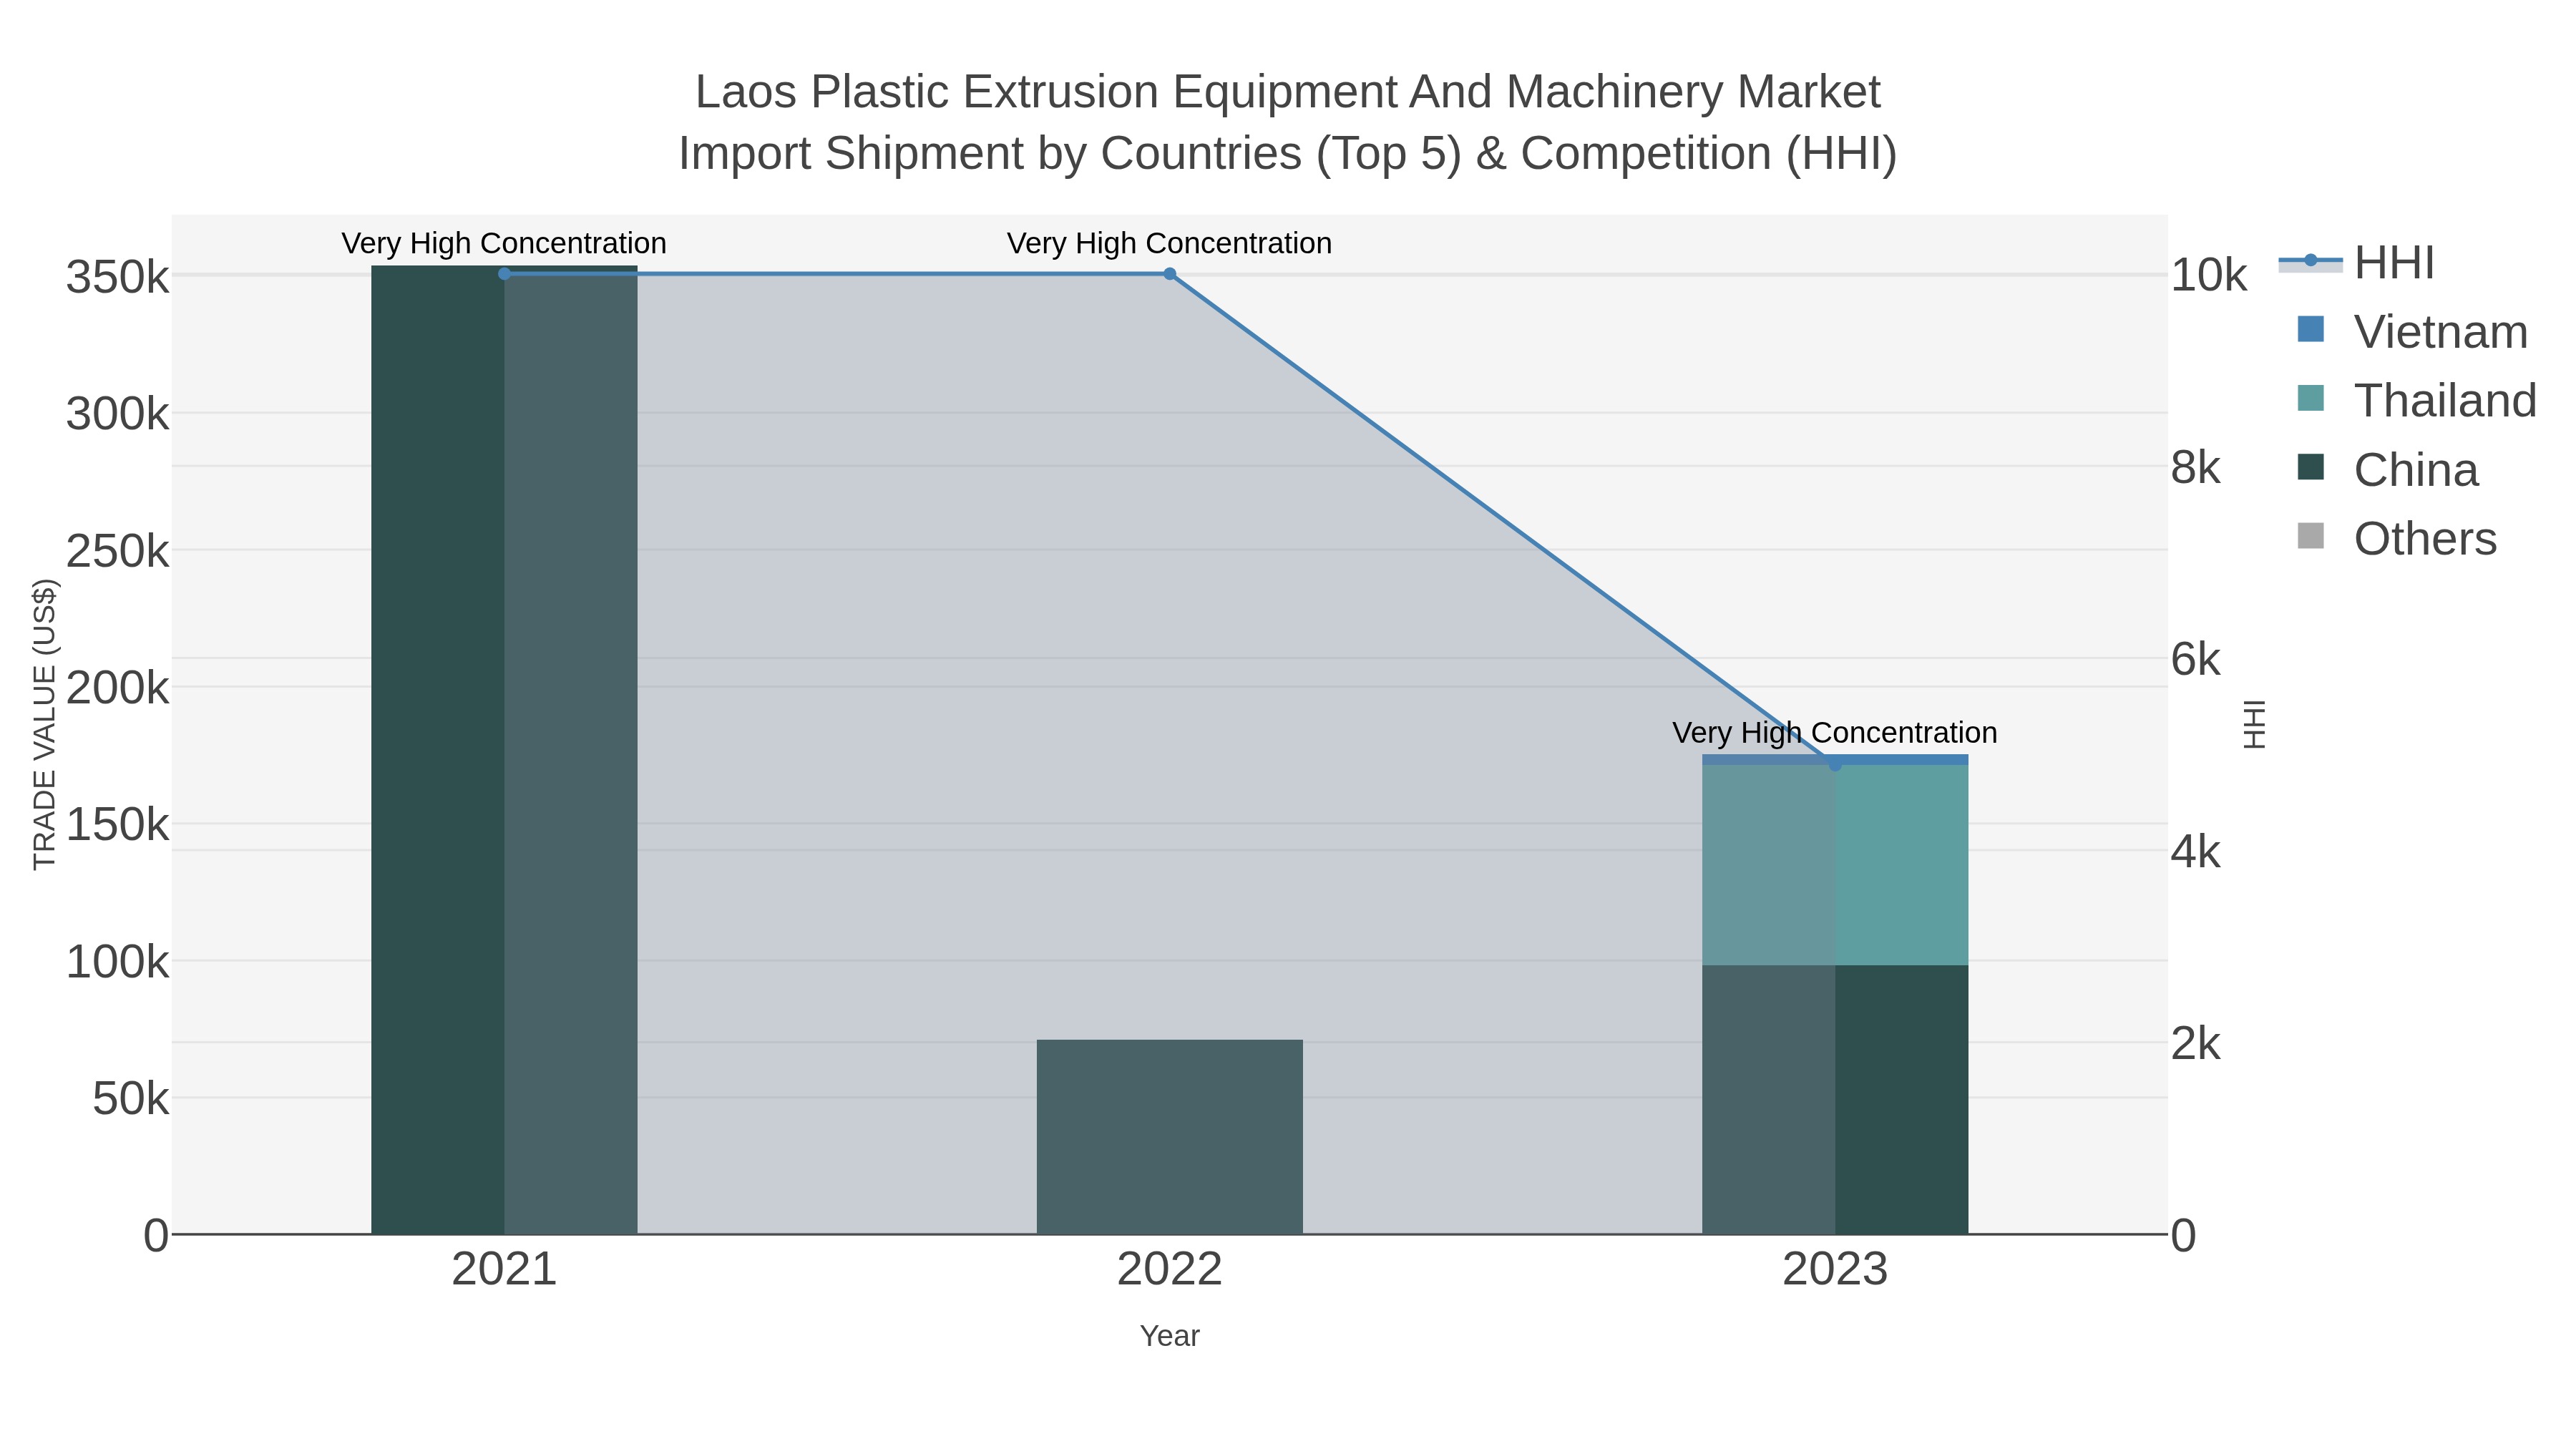Select the 2022 HHI data point
2576x1449 pixels.
[x=1169, y=274]
